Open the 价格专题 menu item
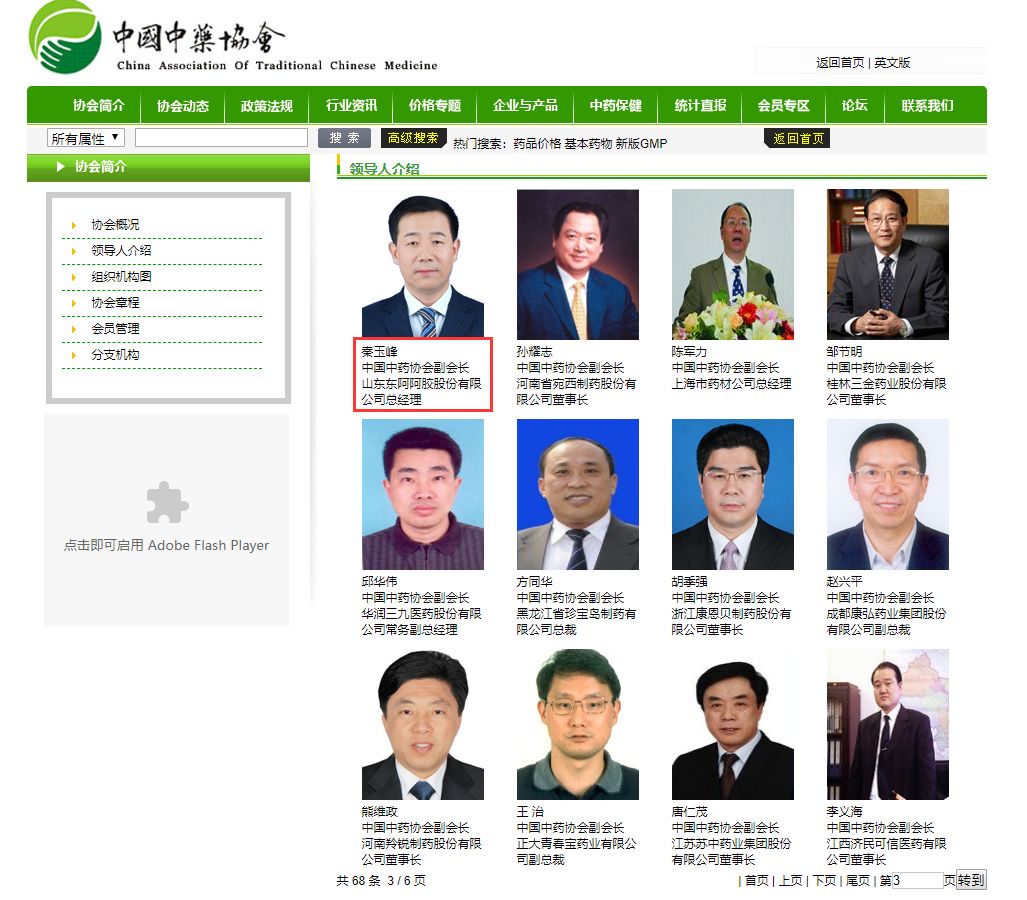This screenshot has height=900, width=1027. pos(435,105)
